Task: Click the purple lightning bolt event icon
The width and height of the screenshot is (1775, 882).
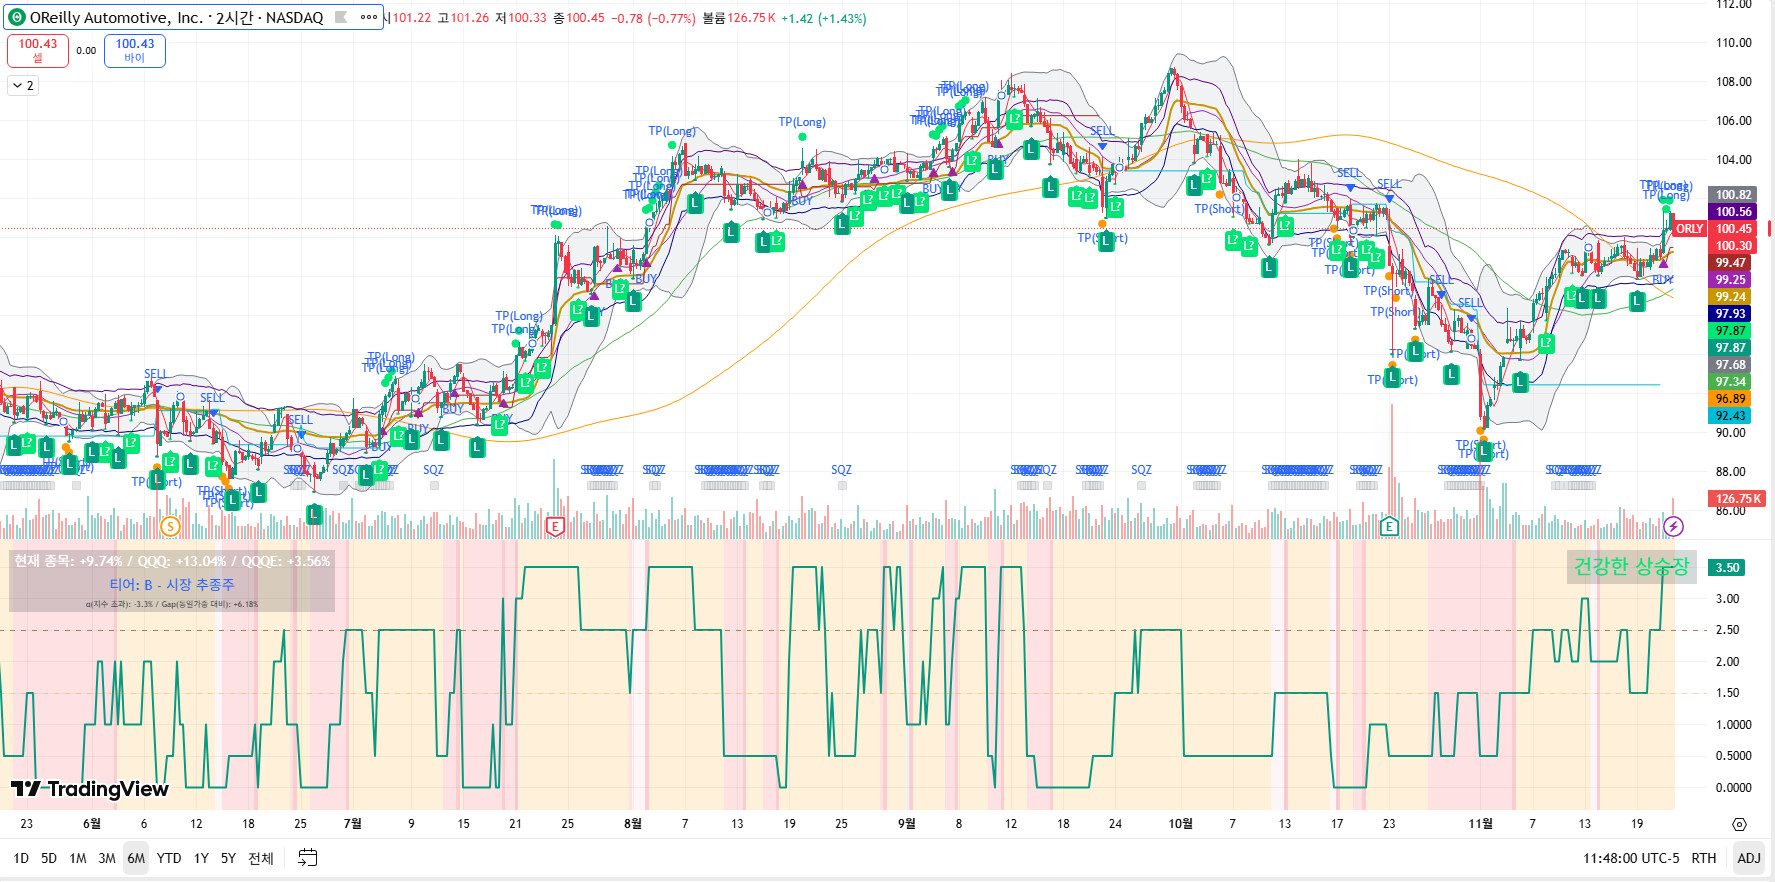Action: coord(1673,526)
